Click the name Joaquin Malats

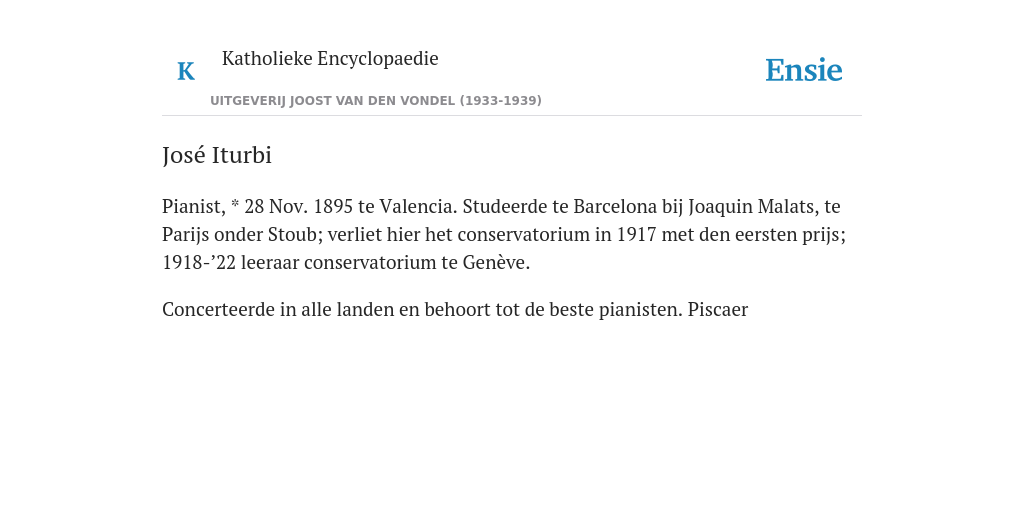752,206
